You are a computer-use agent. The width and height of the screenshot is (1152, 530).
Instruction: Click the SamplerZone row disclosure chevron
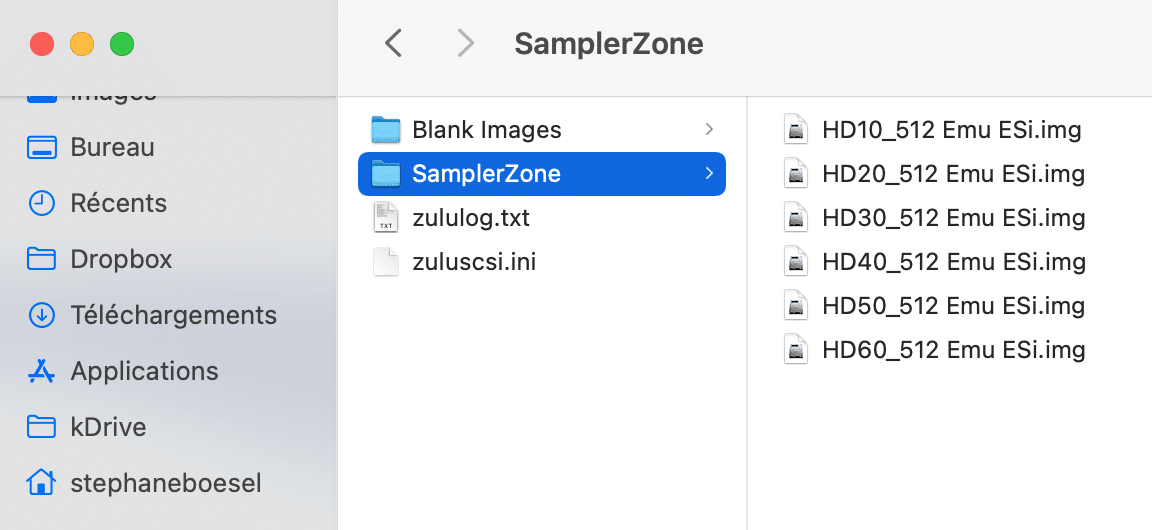point(709,174)
